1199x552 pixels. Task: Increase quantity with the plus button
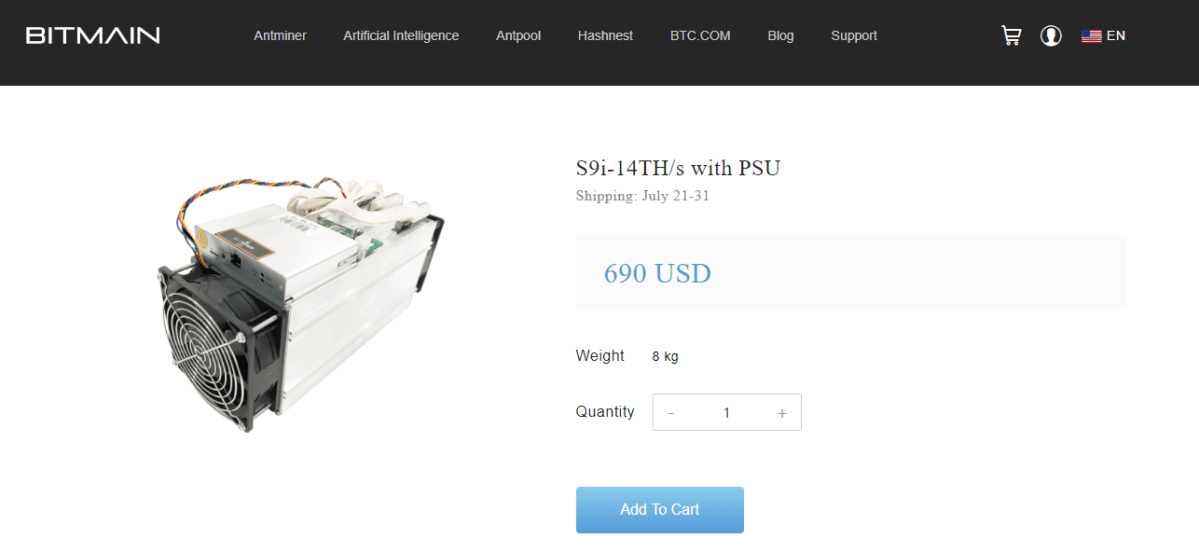click(x=781, y=413)
